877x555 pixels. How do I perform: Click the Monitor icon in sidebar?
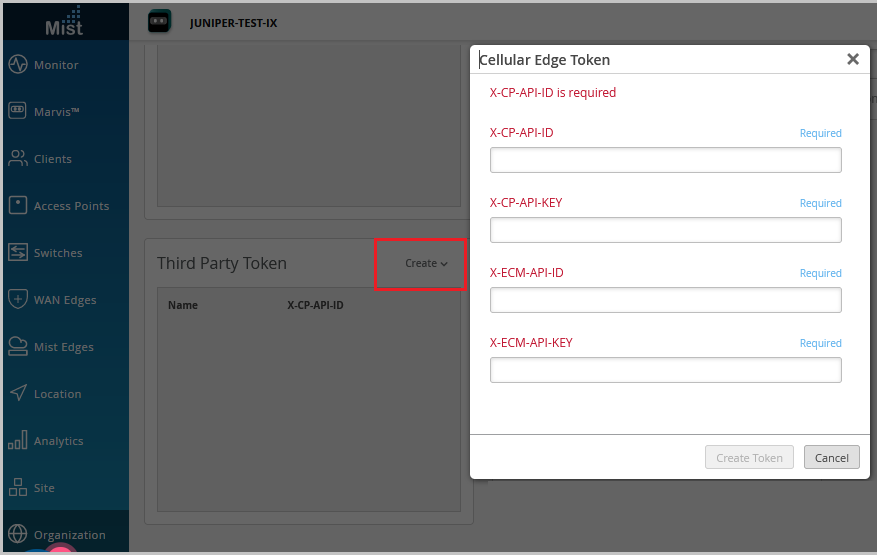pos(17,65)
